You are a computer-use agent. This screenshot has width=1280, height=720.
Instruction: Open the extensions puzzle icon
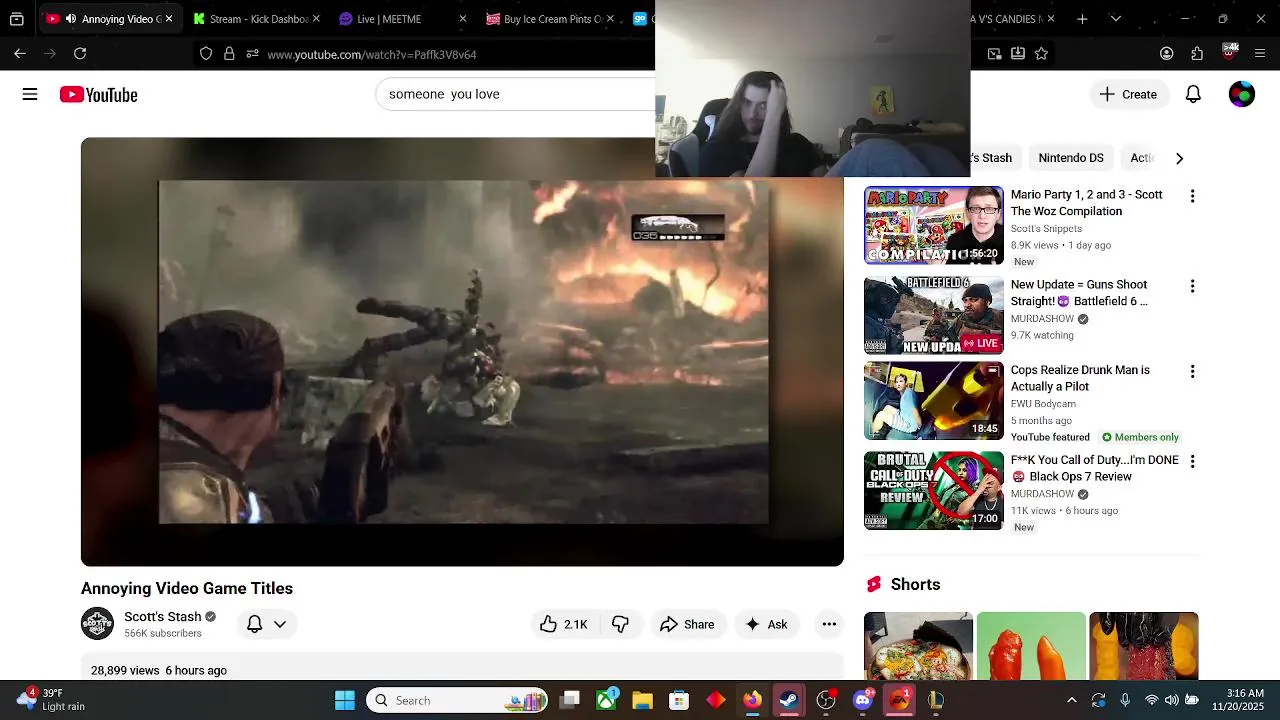tap(1197, 54)
